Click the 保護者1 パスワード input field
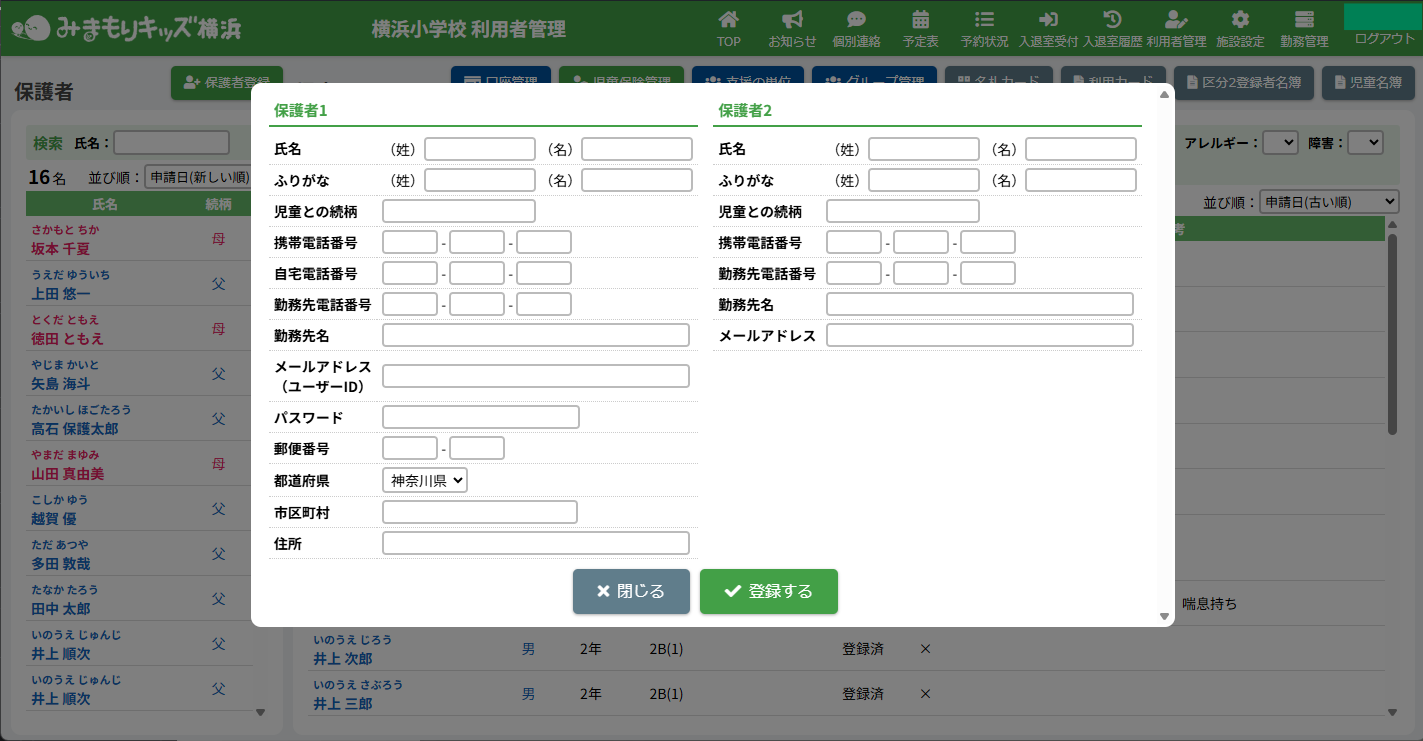This screenshot has width=1423, height=741. pos(481,418)
